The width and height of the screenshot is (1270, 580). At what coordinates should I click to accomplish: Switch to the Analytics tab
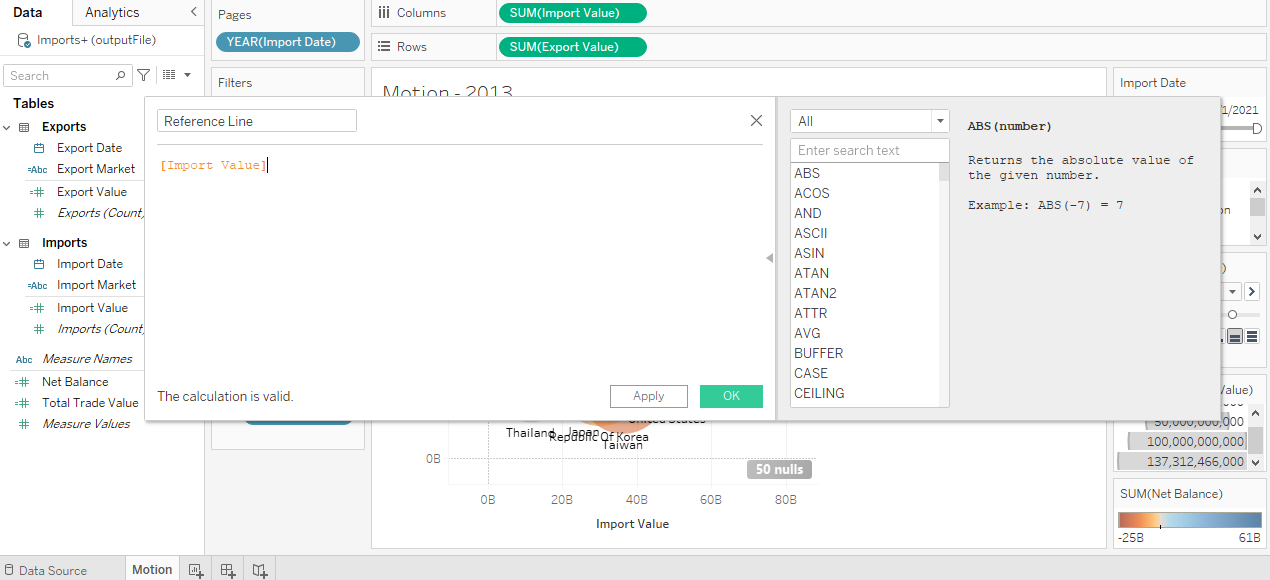(112, 12)
